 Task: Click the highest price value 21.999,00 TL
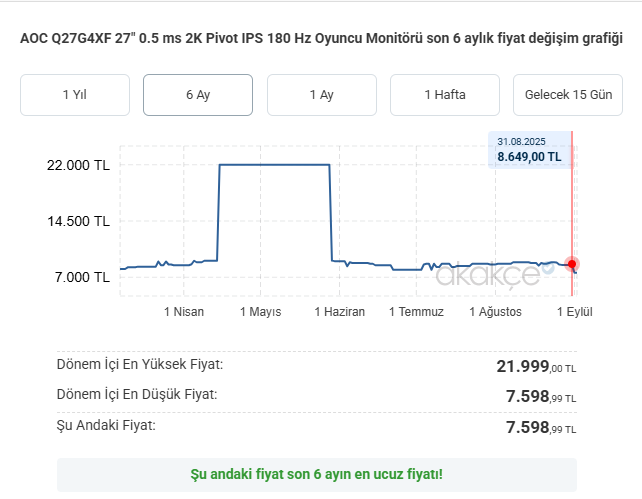coord(536,366)
